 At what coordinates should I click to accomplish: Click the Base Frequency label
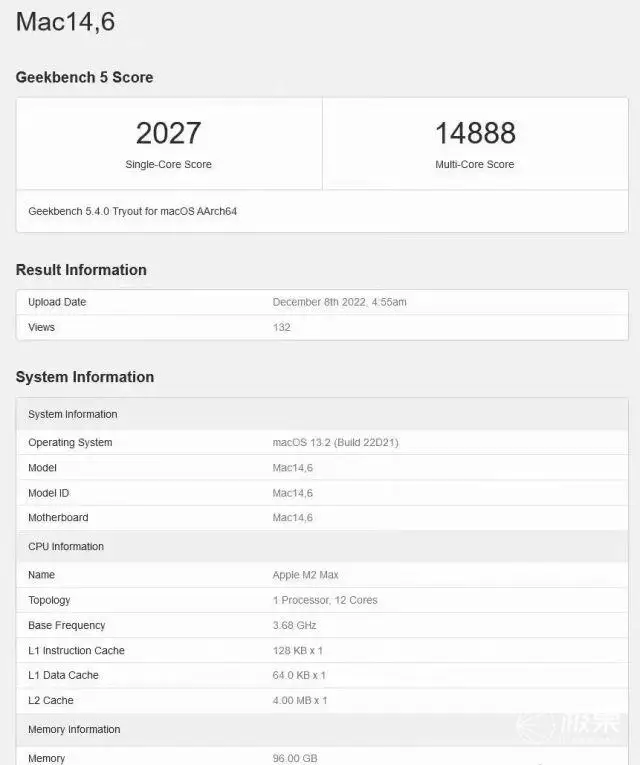67,625
